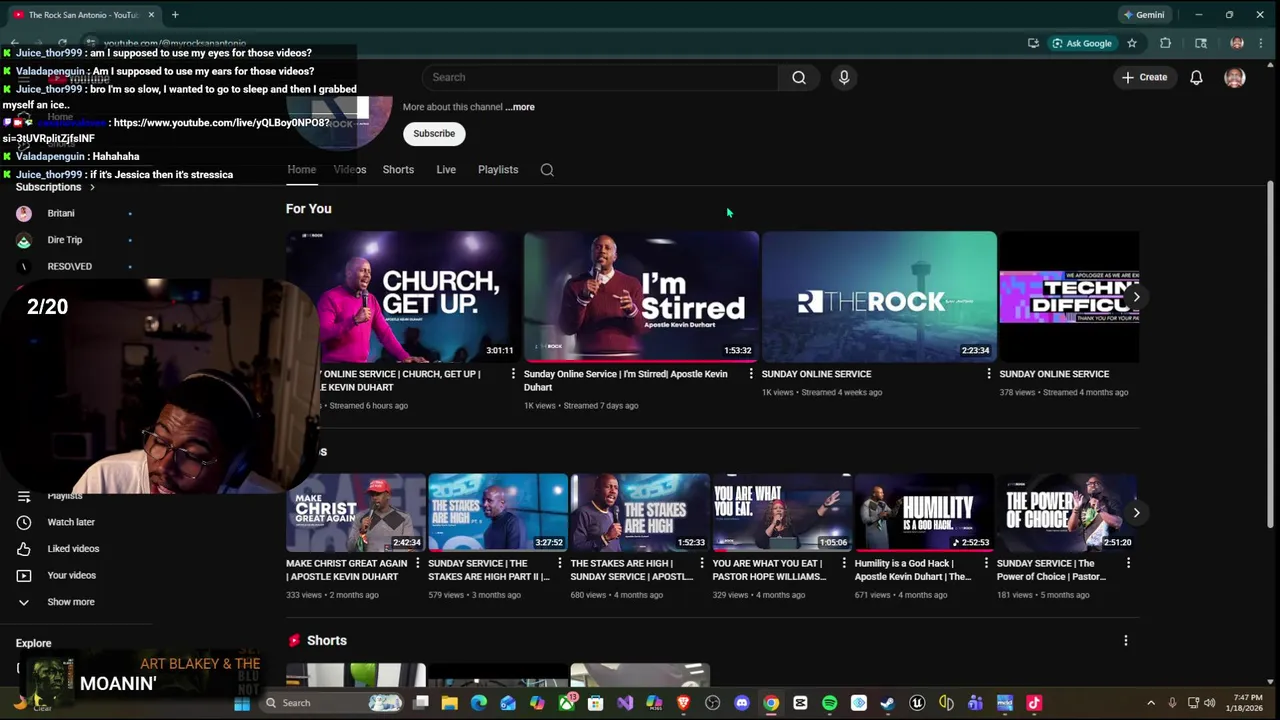Open Steam from the taskbar
Screen dimensions: 1280x720
887,703
